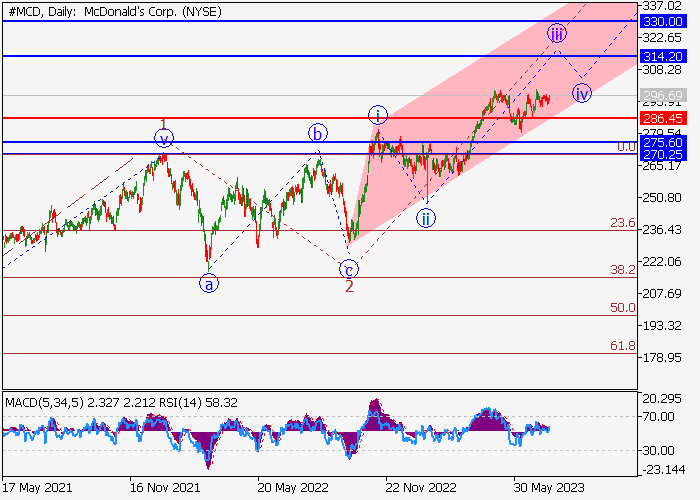Image resolution: width=700 pixels, height=500 pixels.
Task: Click the 193.32 price axis value
Action: (662, 326)
